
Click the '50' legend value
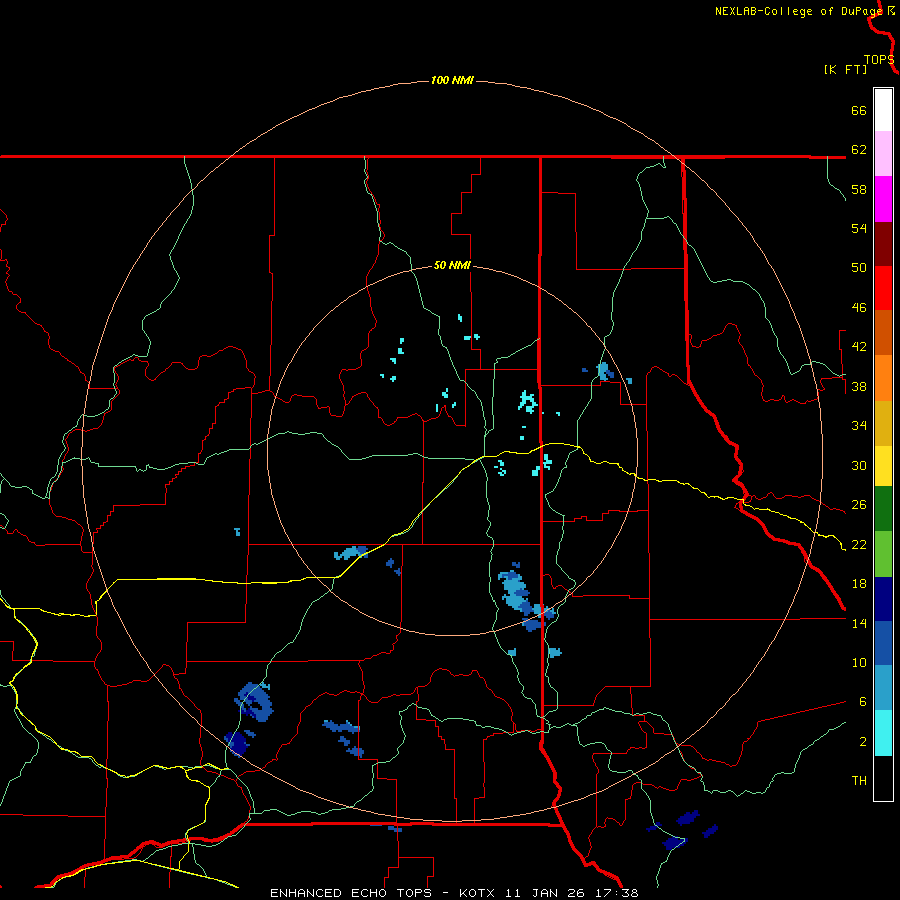859,268
